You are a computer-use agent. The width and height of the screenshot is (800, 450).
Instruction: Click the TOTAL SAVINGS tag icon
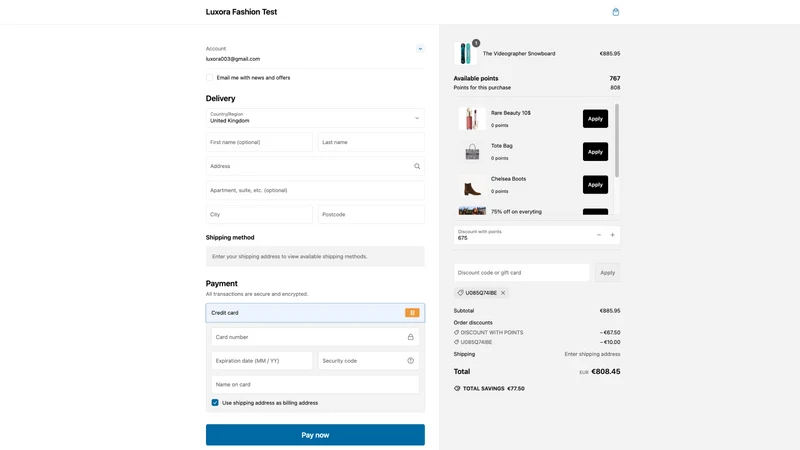457,388
